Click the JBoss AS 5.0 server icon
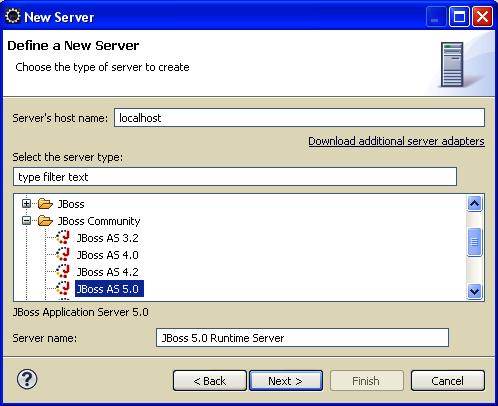The image size is (498, 406). pyautogui.click(x=63, y=288)
